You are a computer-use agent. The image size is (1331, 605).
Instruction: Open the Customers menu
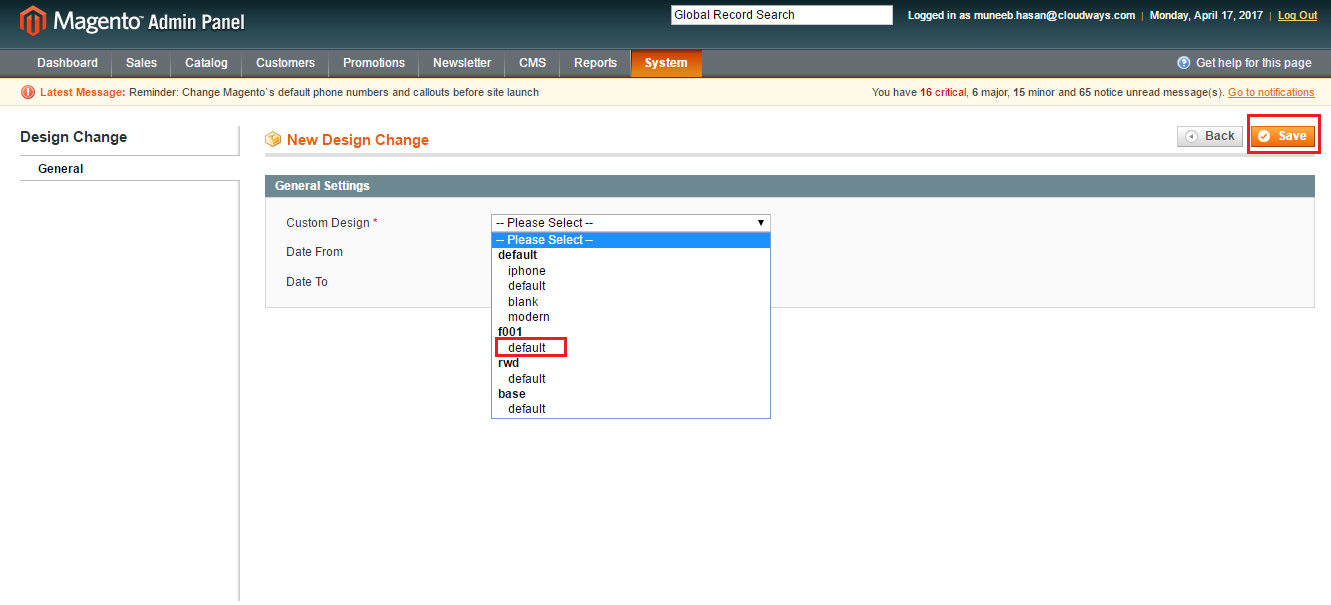tap(285, 63)
